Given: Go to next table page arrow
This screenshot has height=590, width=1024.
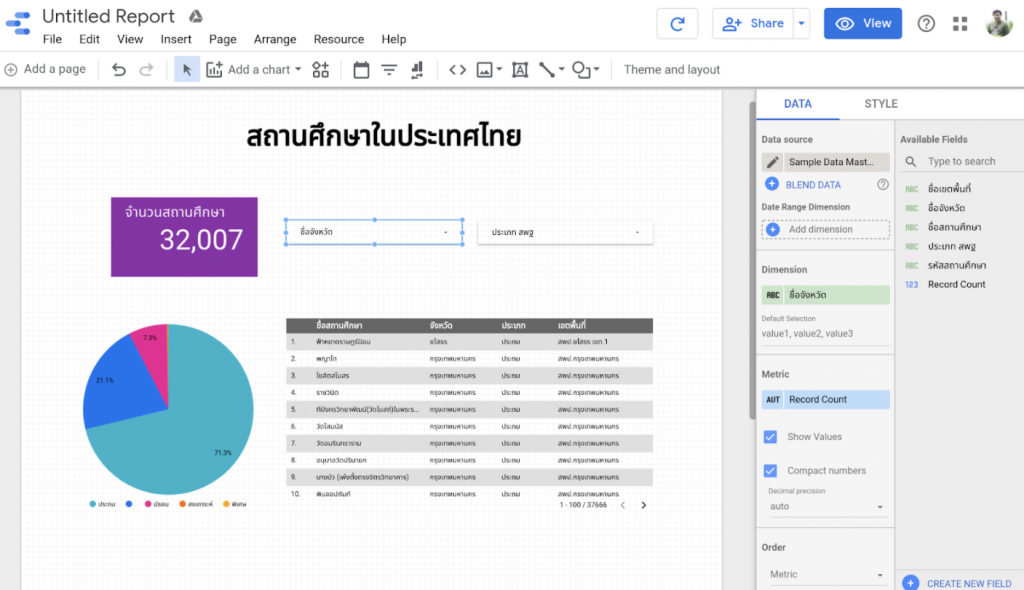Looking at the screenshot, I should [643, 505].
